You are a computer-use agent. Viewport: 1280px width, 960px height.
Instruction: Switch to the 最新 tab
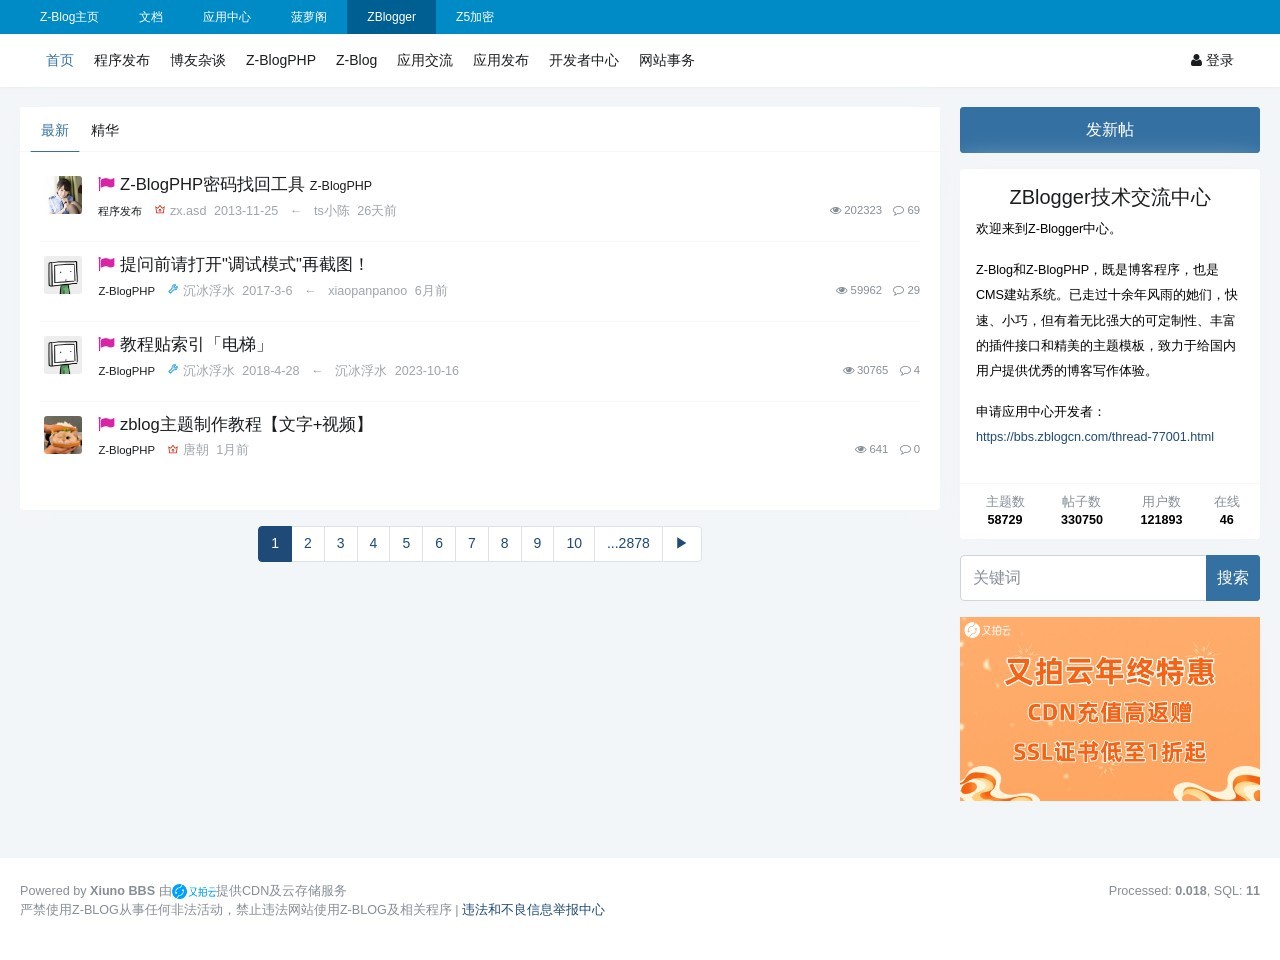[x=55, y=130]
